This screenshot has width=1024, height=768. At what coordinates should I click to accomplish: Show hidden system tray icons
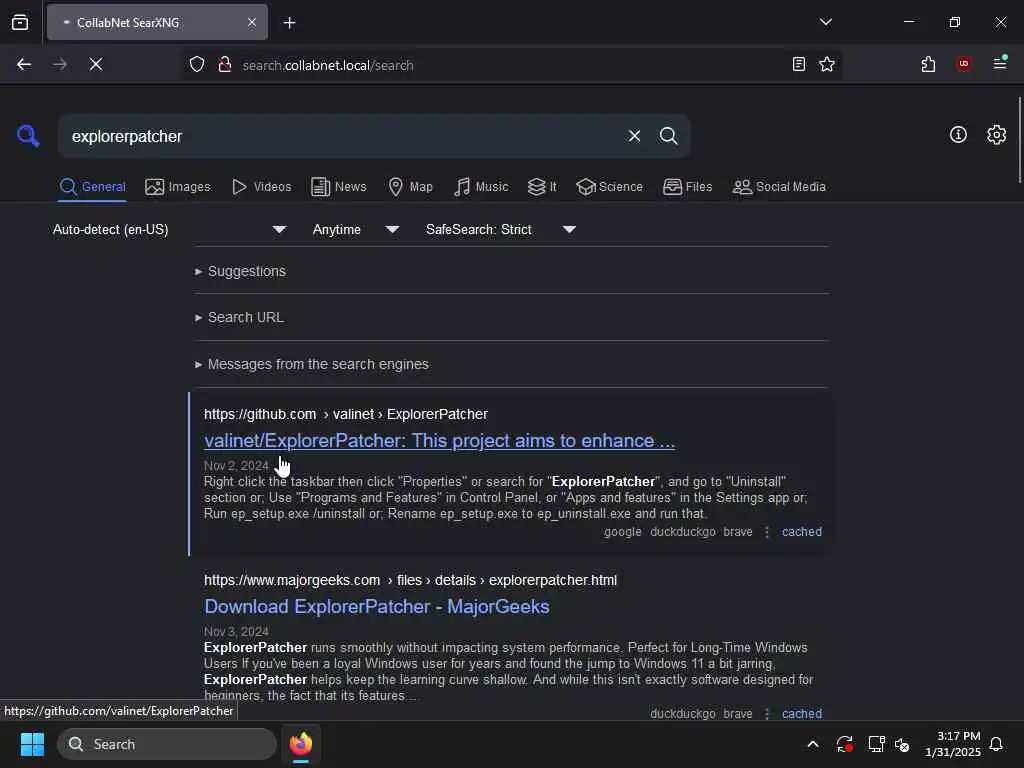813,744
